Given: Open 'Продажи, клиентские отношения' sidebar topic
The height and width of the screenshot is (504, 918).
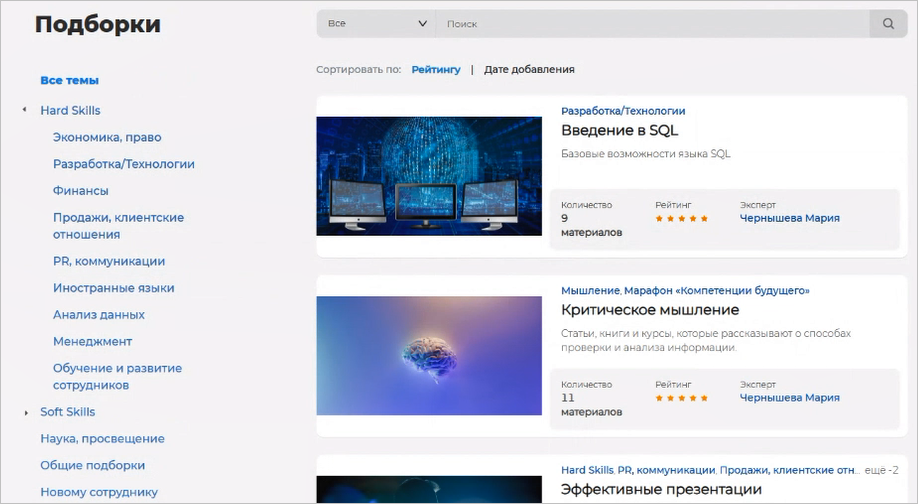Looking at the screenshot, I should [x=118, y=226].
